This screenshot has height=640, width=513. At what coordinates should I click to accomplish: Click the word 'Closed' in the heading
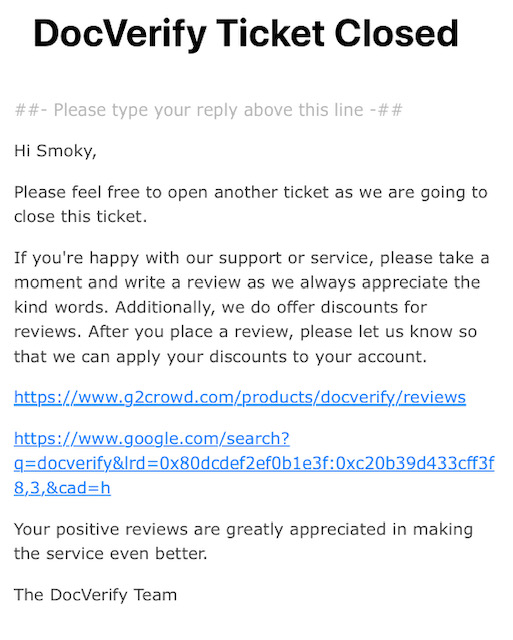click(x=396, y=33)
